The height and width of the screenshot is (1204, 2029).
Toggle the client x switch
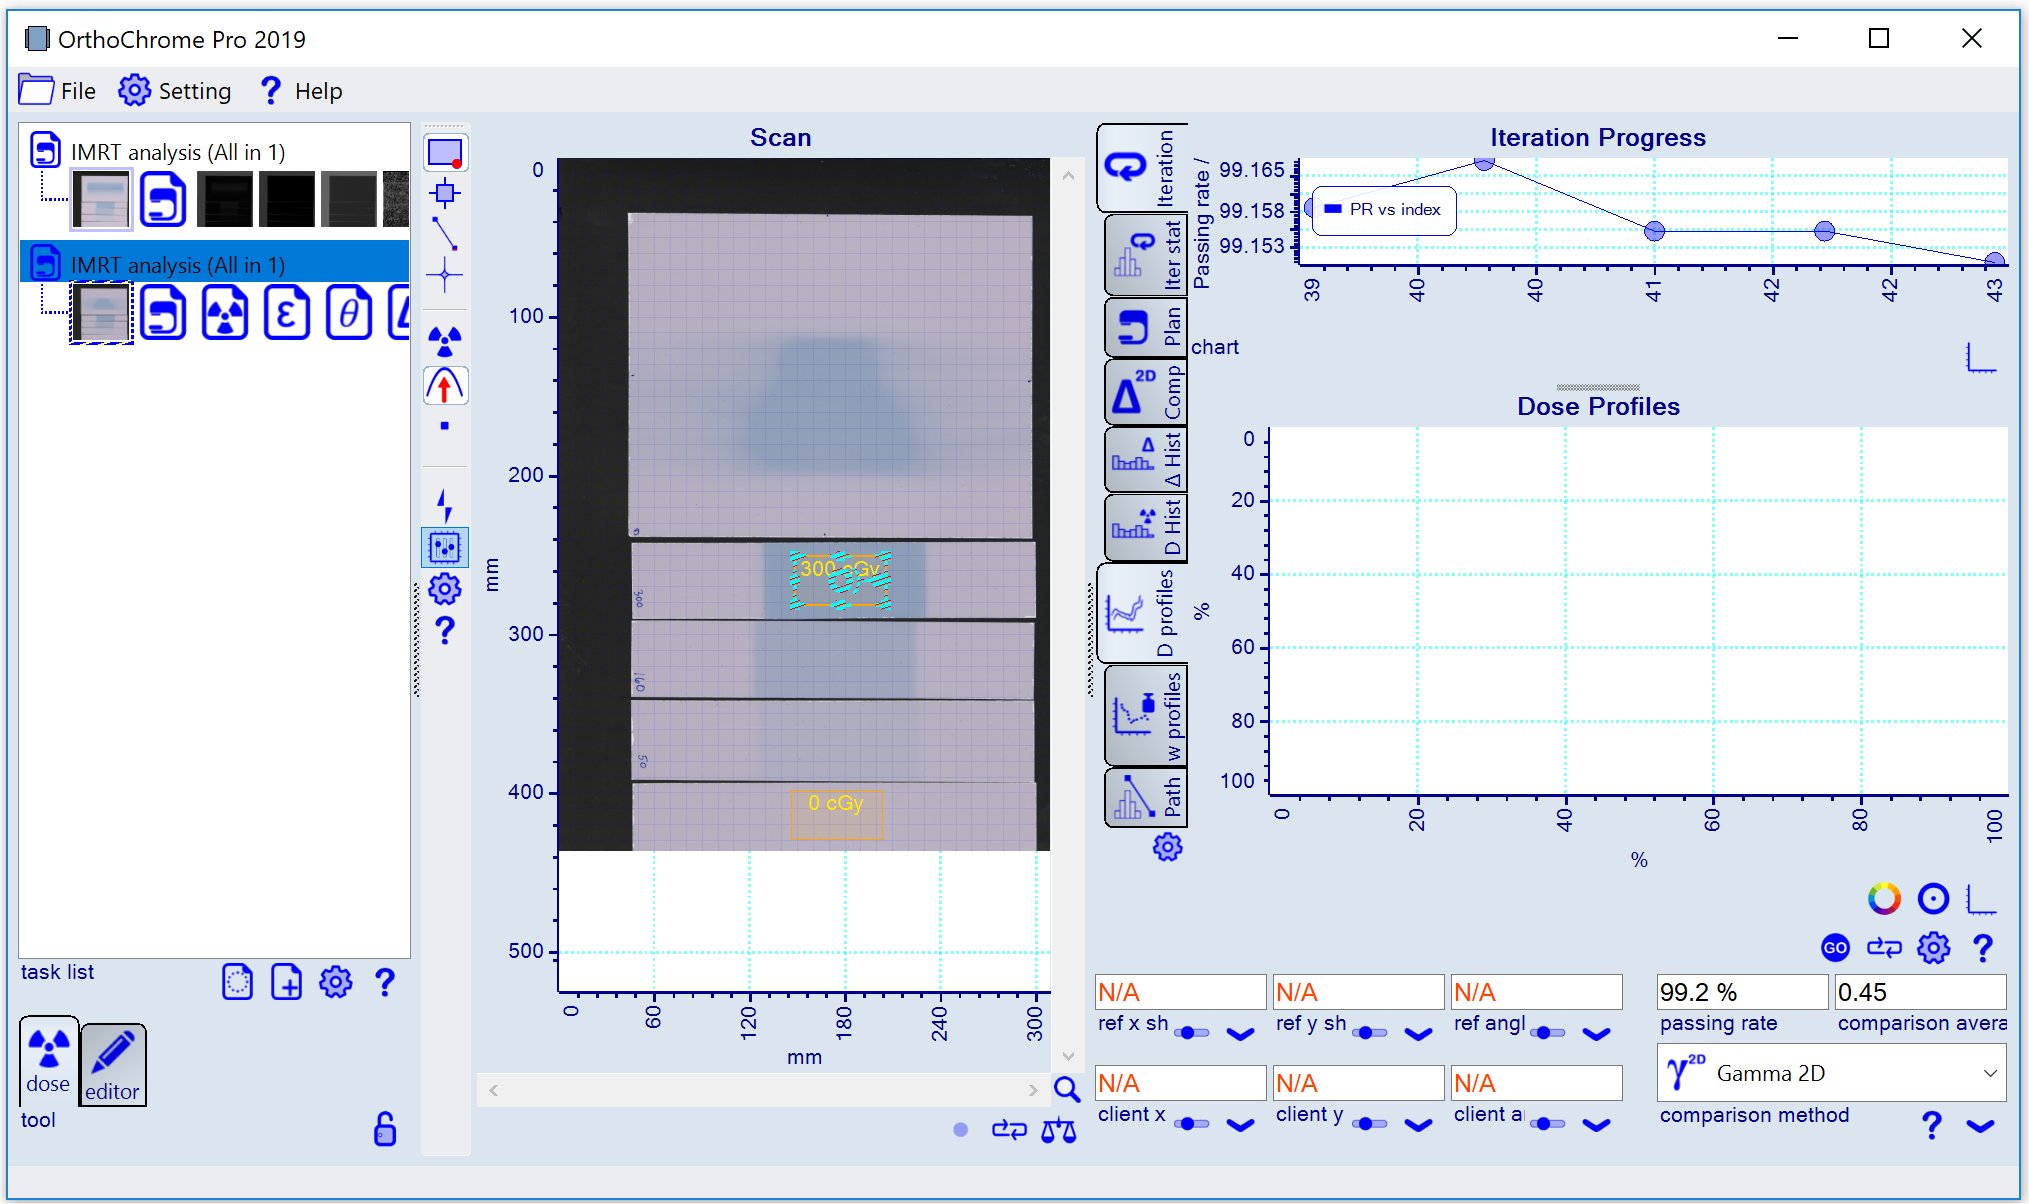tap(1191, 1124)
